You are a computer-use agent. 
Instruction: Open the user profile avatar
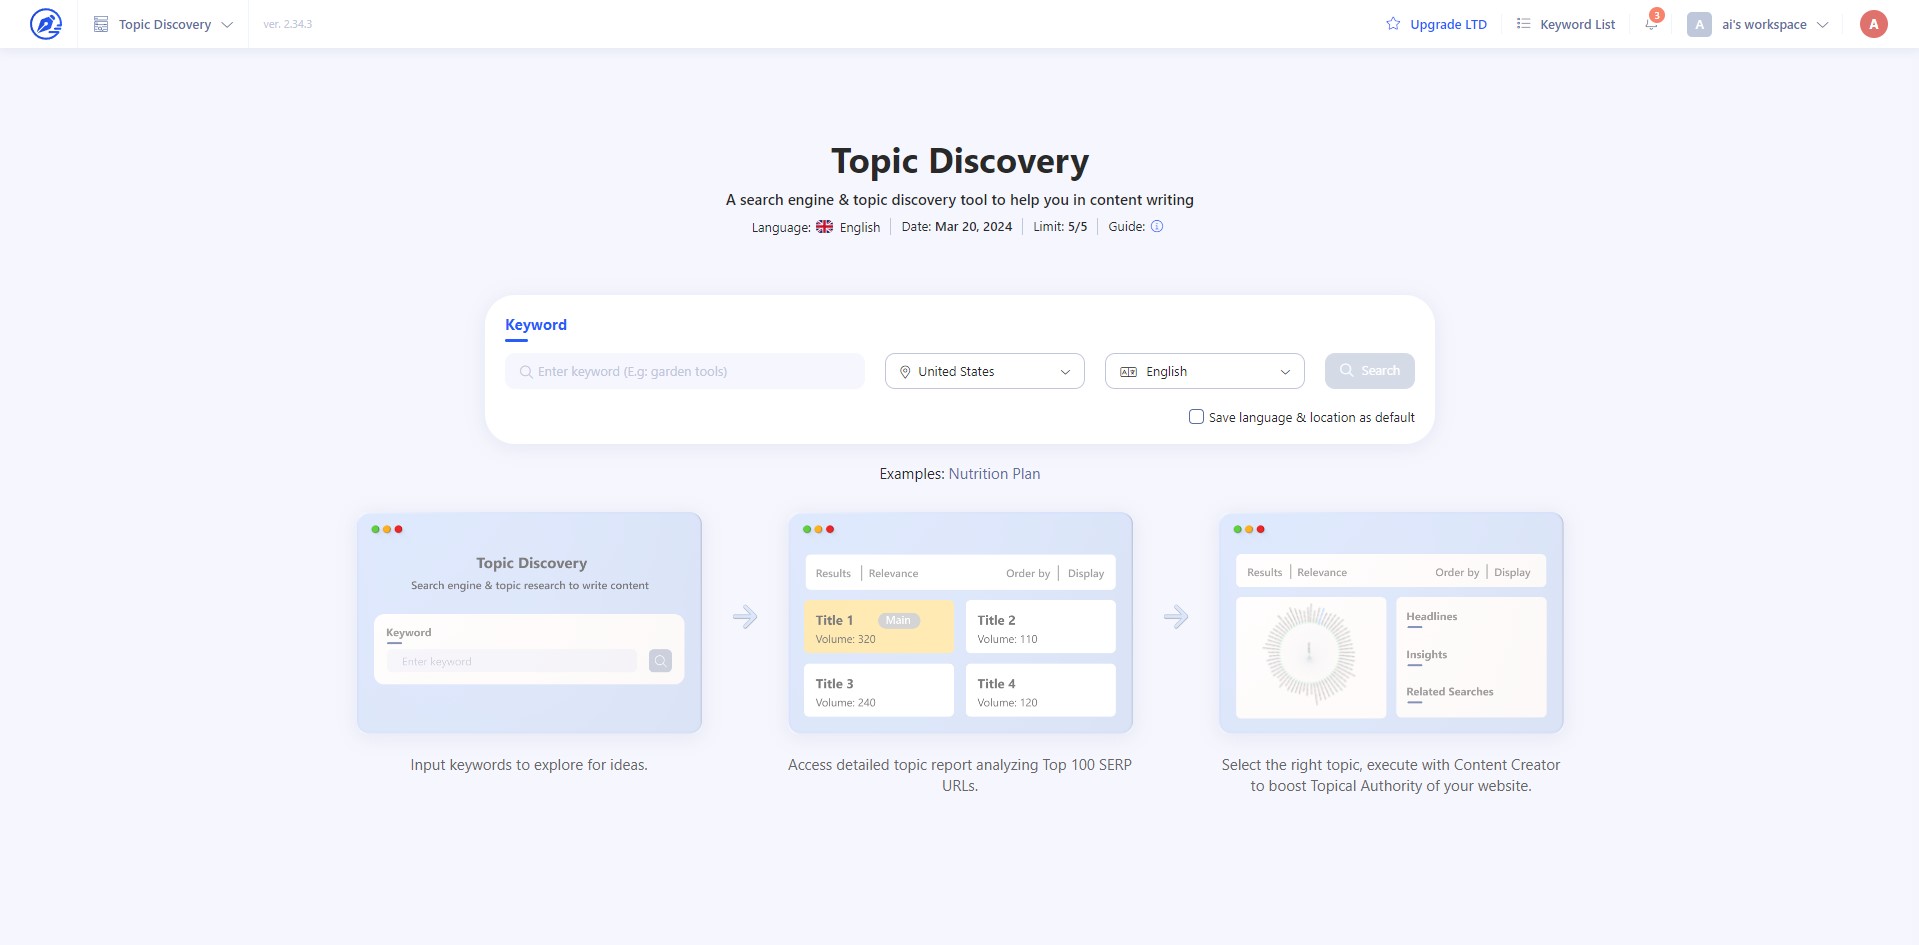1873,24
